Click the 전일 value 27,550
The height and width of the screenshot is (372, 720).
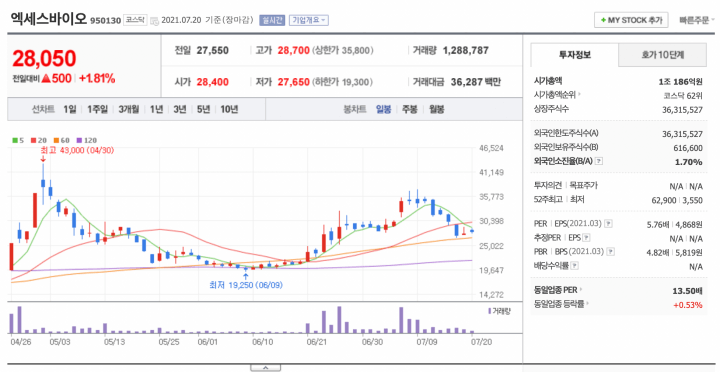213,51
